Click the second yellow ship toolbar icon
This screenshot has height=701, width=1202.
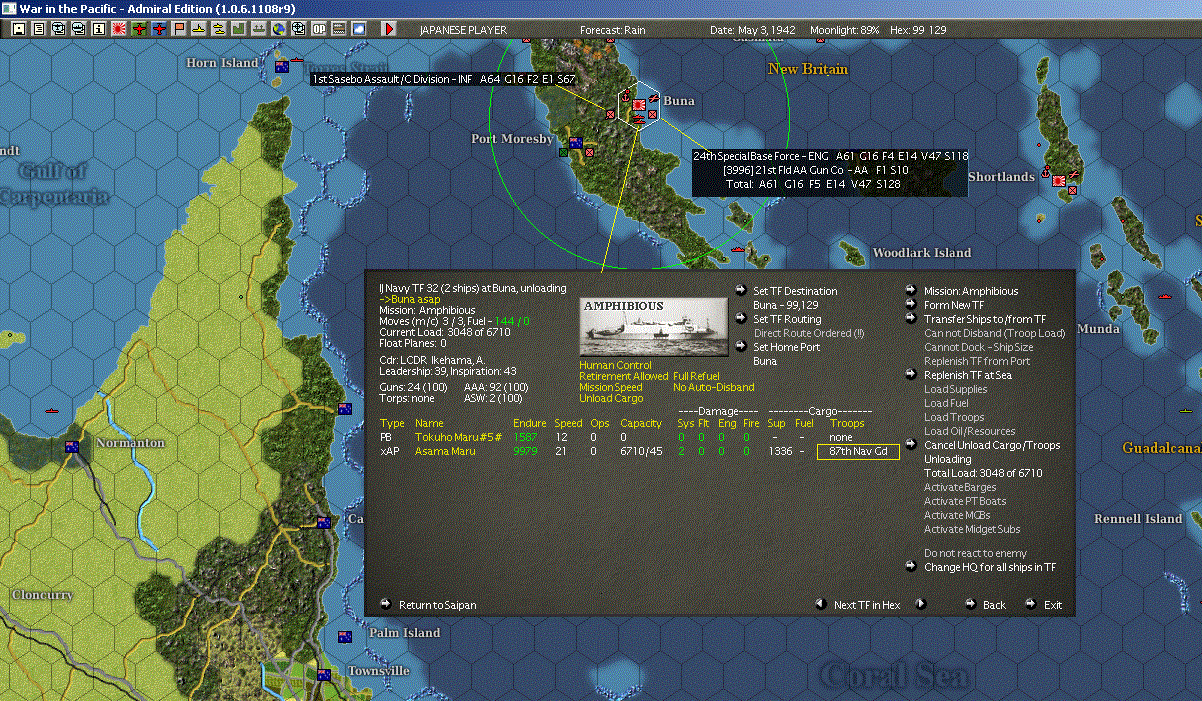[219, 29]
